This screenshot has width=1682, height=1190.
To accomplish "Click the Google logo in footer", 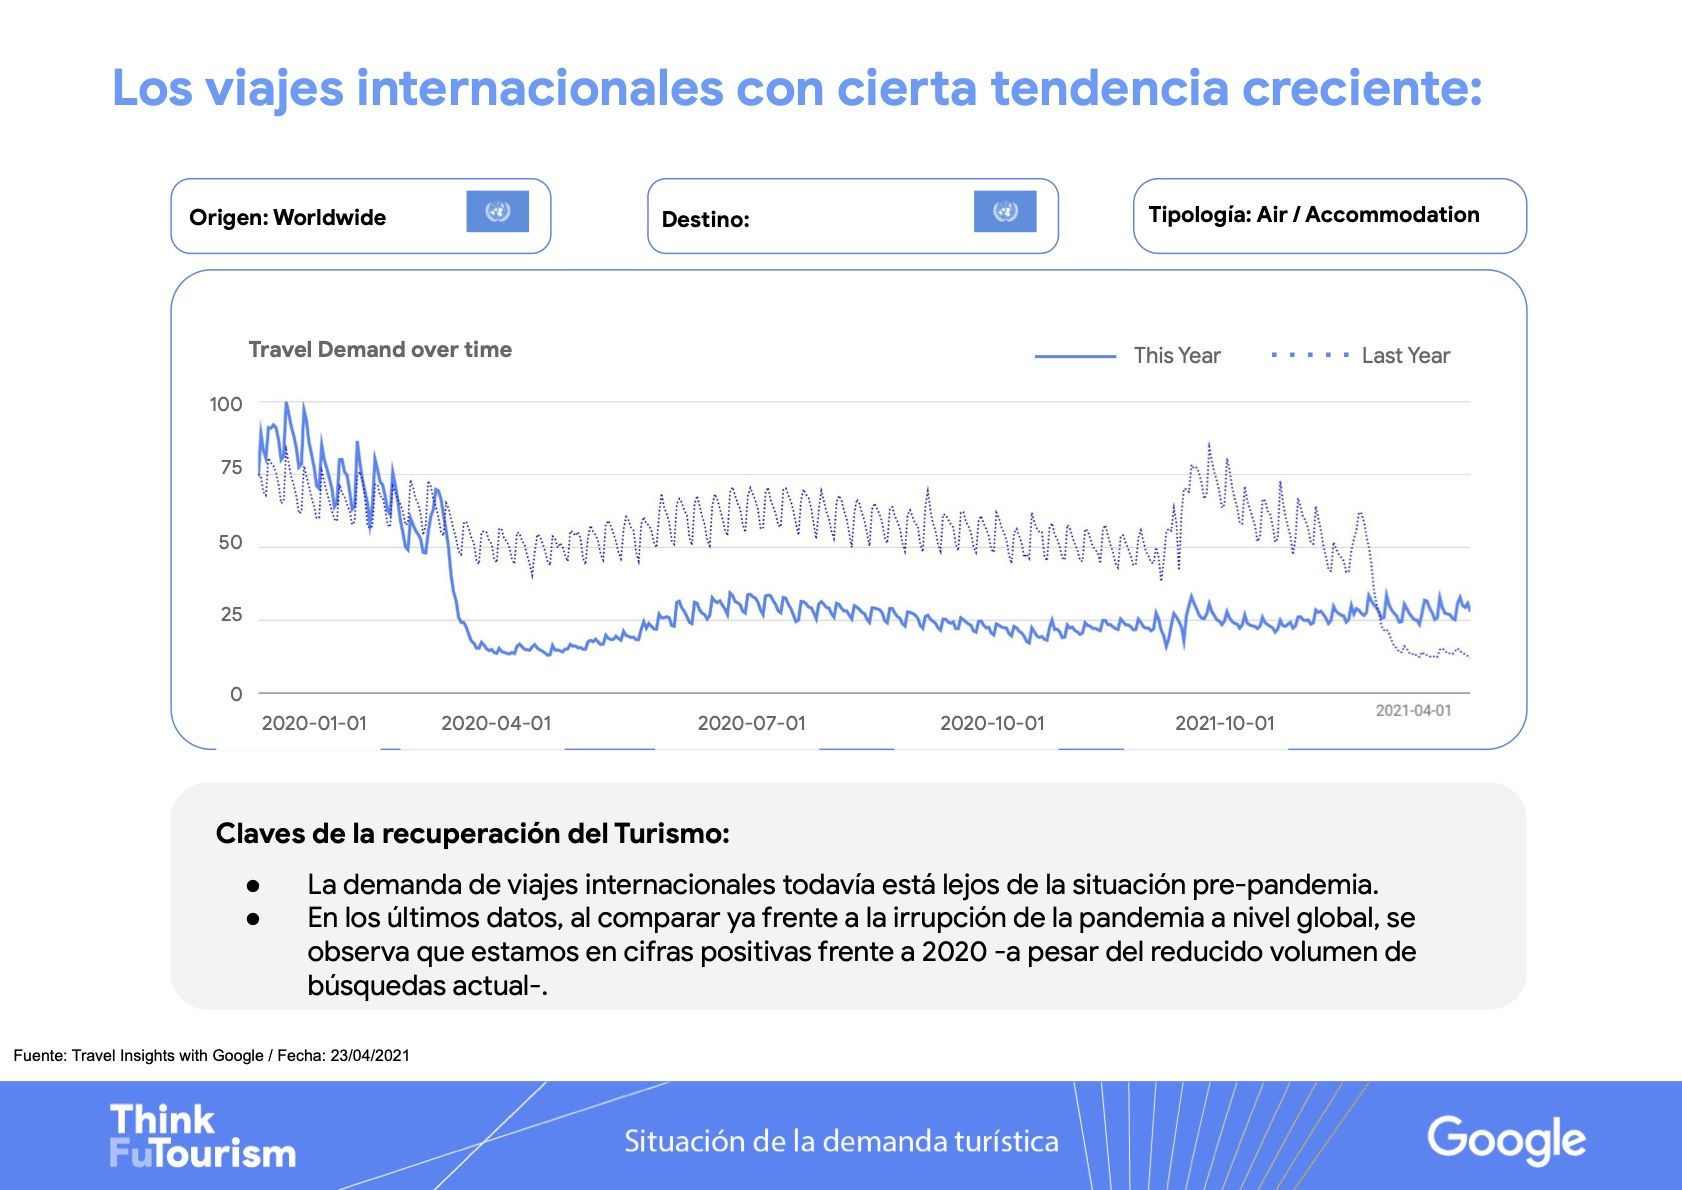I will 1506,1140.
